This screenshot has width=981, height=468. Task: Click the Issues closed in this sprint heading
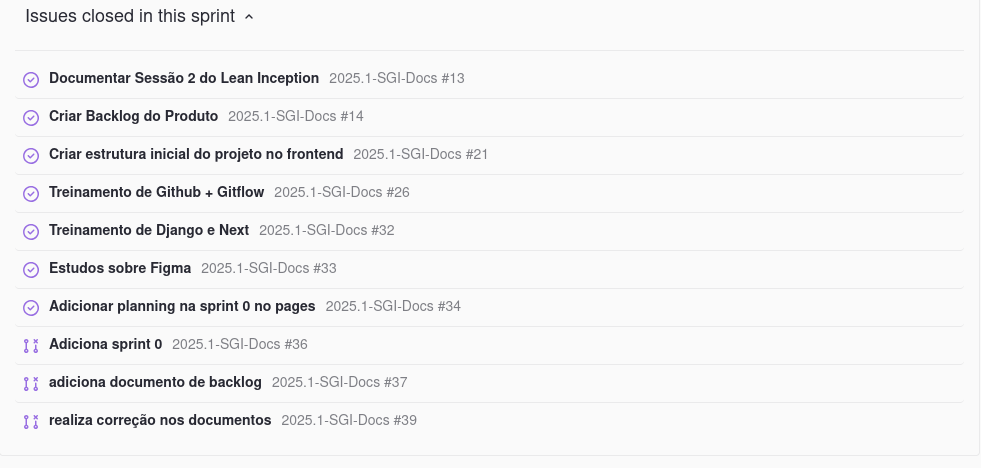click(x=130, y=16)
